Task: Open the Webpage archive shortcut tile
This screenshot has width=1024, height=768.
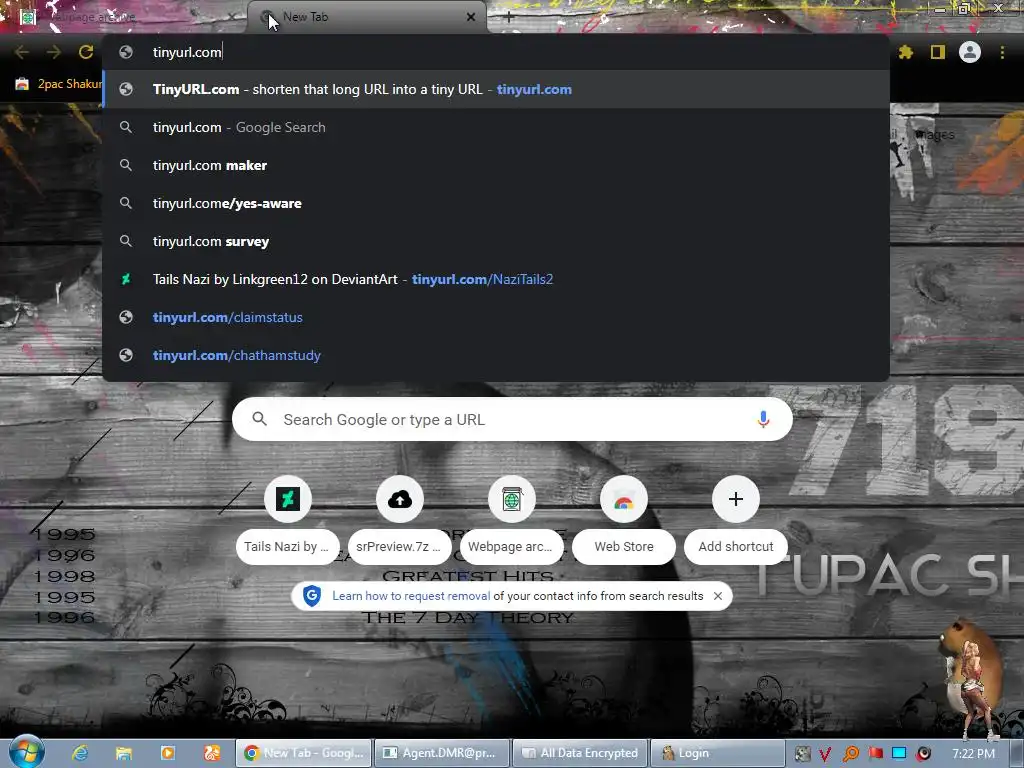Action: tap(511, 521)
